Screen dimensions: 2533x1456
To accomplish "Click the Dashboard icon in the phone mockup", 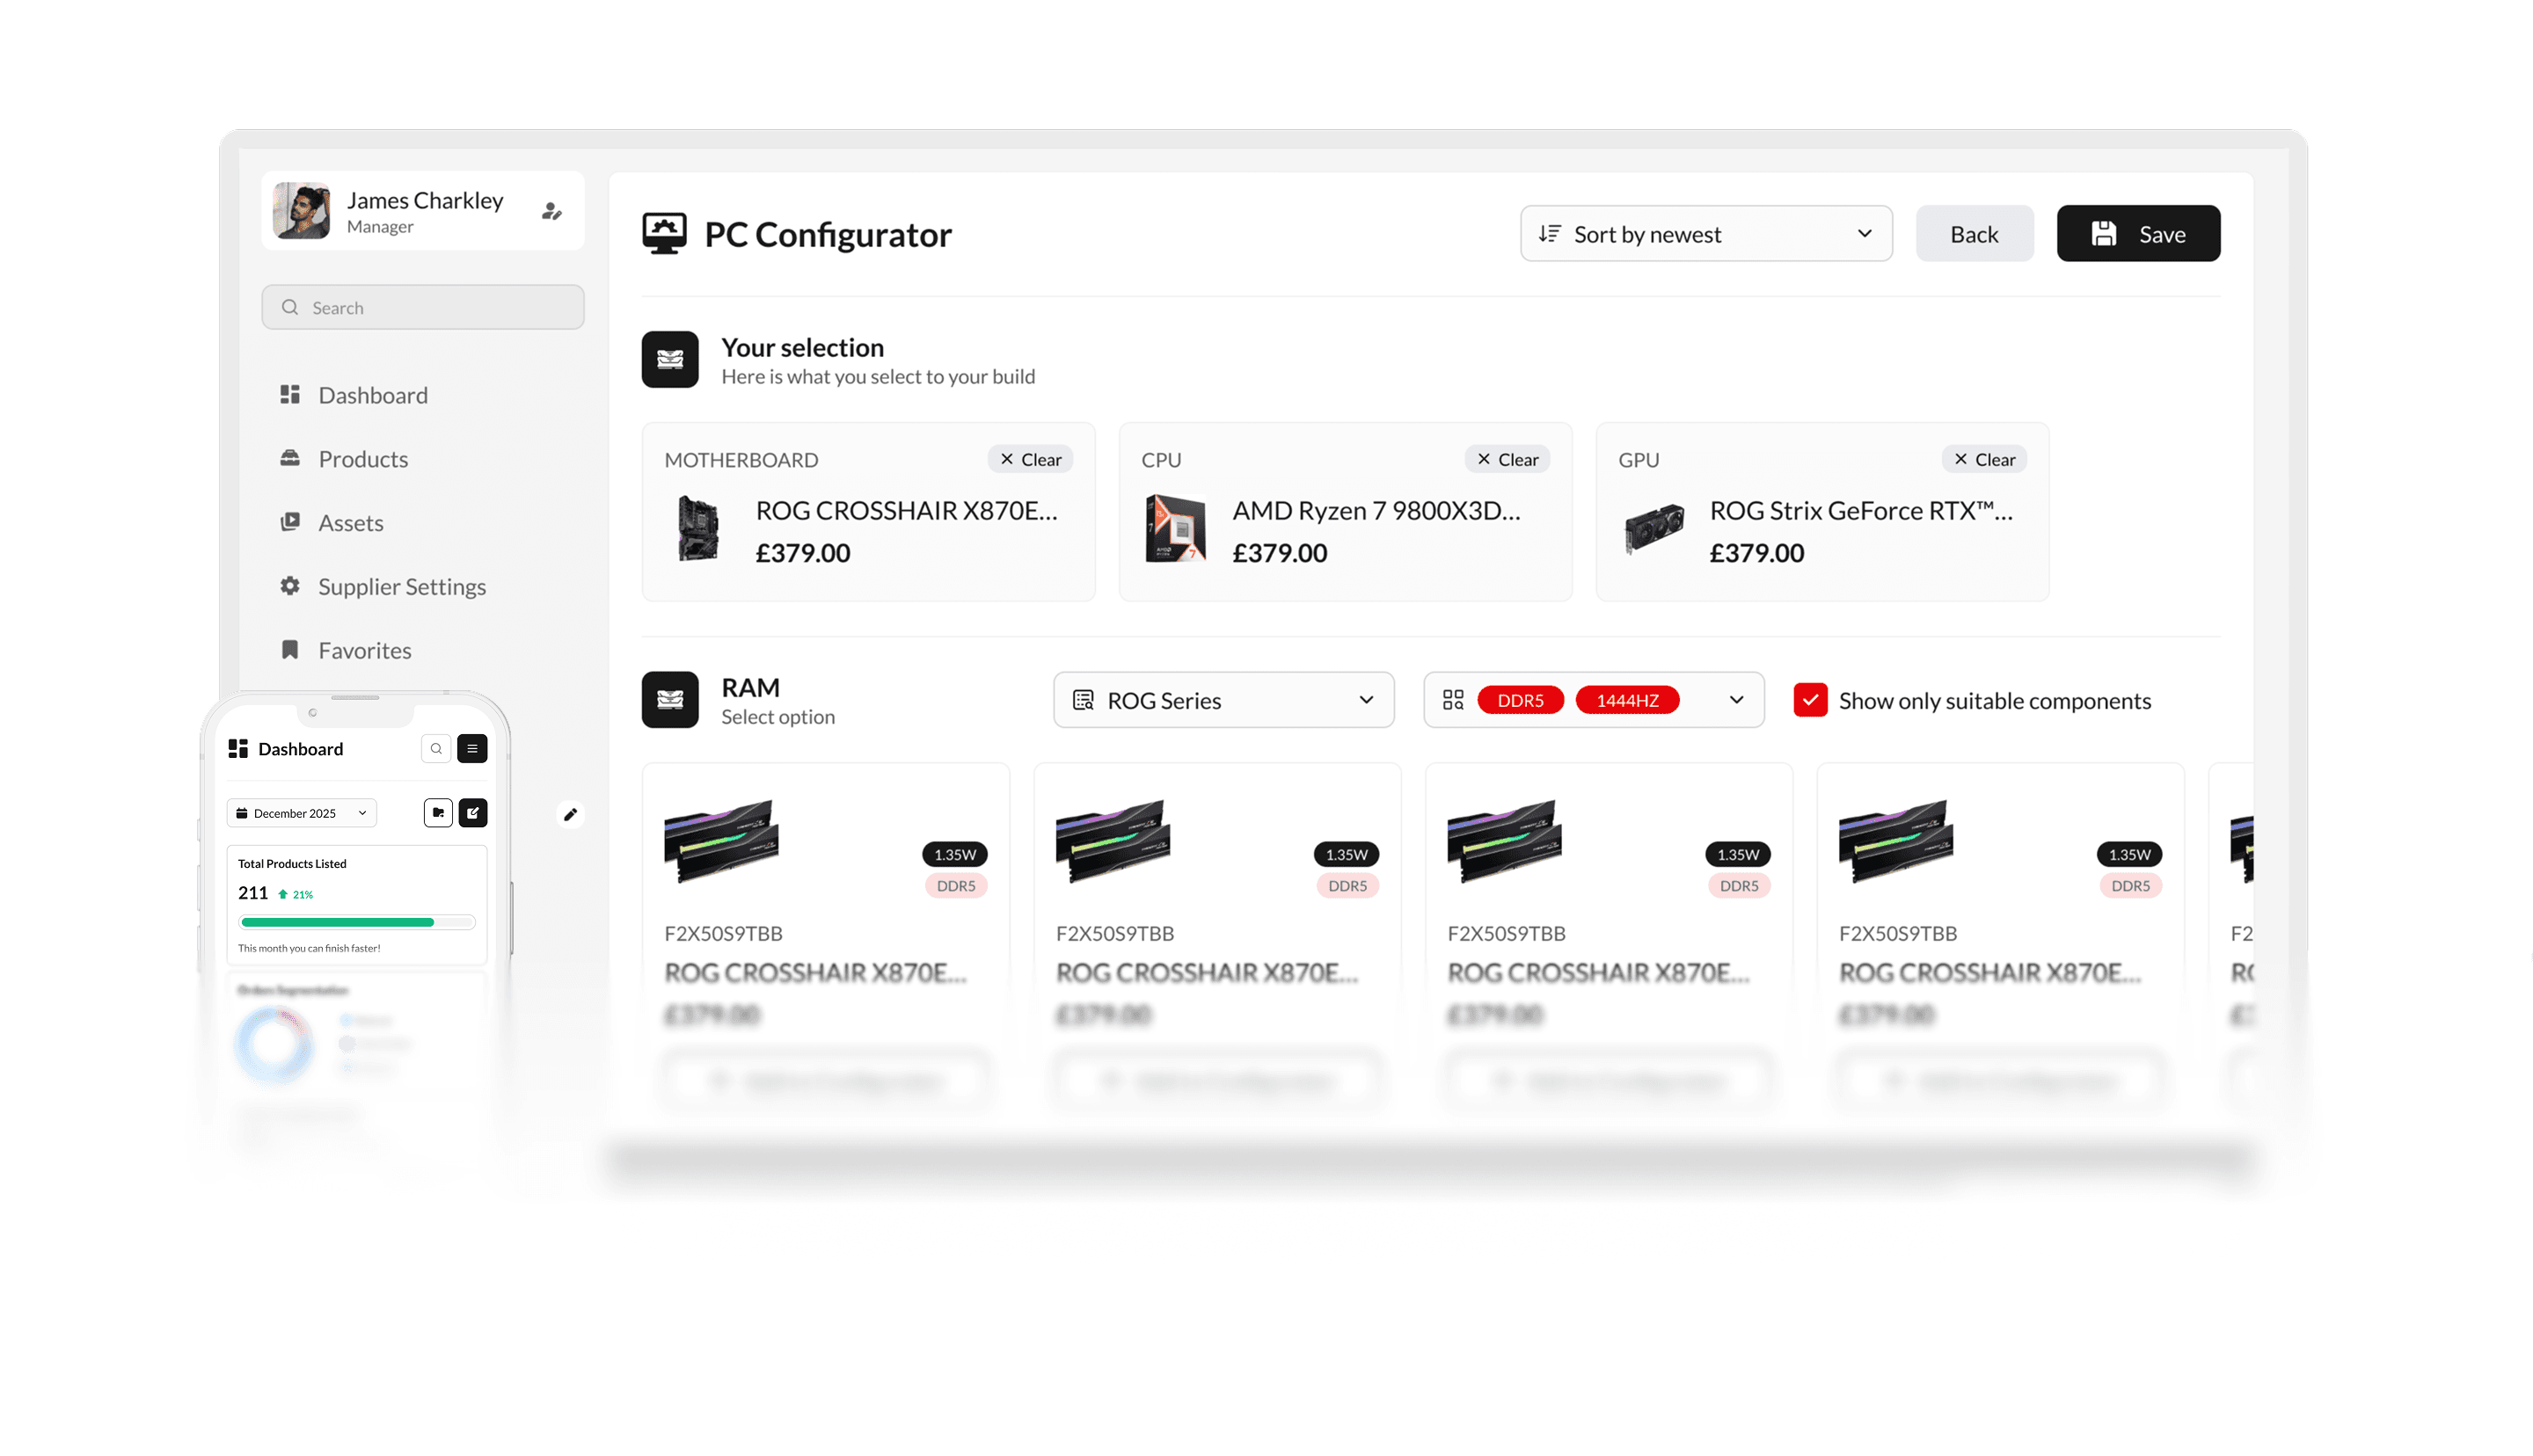I will click(238, 749).
